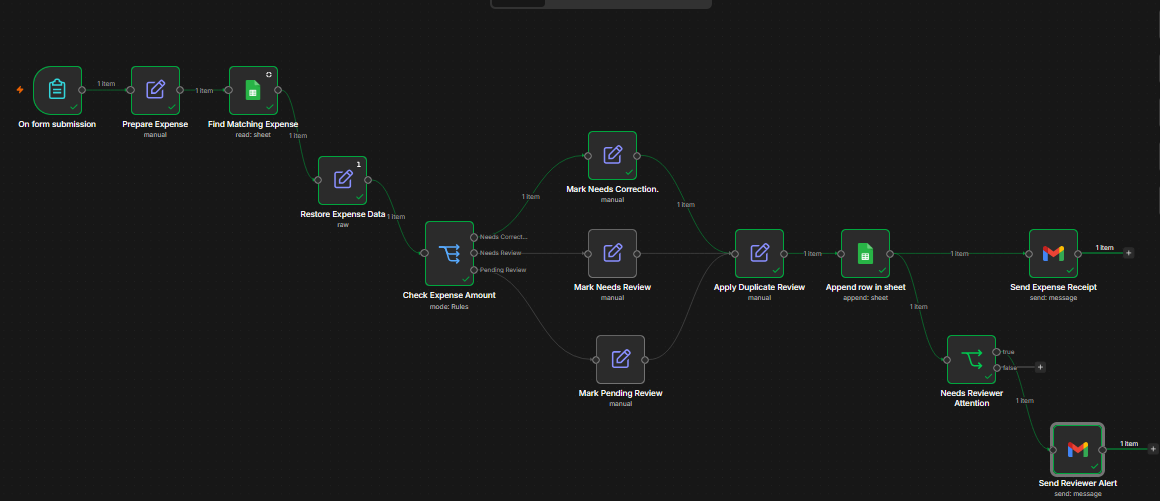
Task: Add node on the false branch
Action: (1040, 367)
